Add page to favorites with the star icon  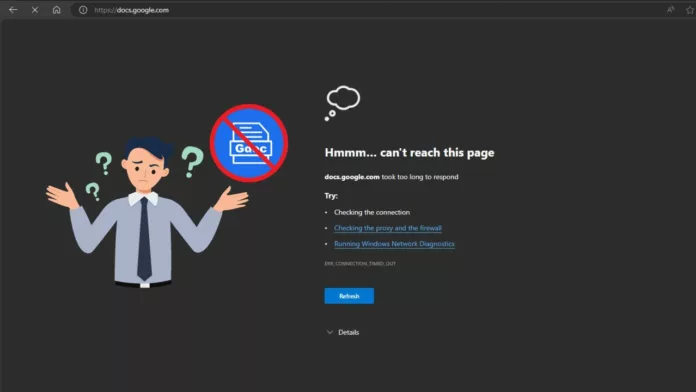click(690, 10)
